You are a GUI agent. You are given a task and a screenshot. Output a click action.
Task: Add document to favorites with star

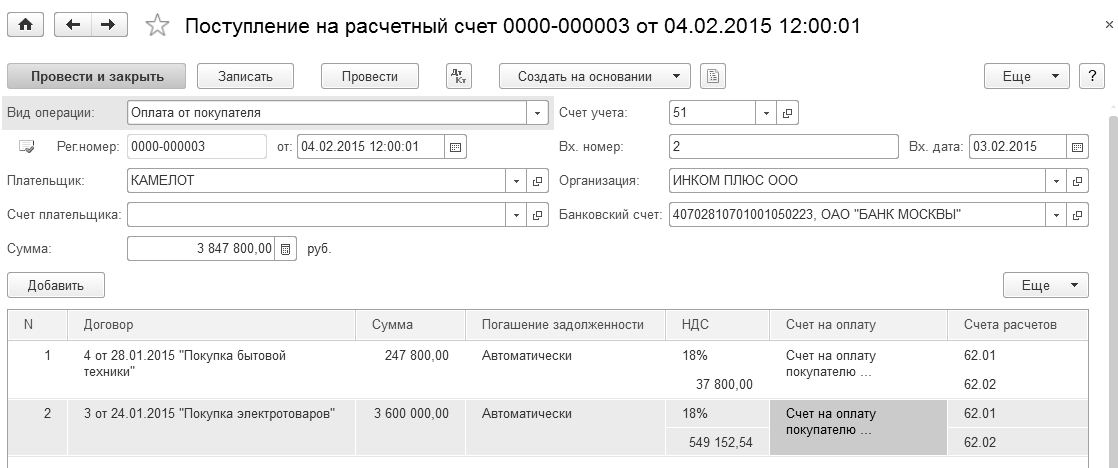157,26
